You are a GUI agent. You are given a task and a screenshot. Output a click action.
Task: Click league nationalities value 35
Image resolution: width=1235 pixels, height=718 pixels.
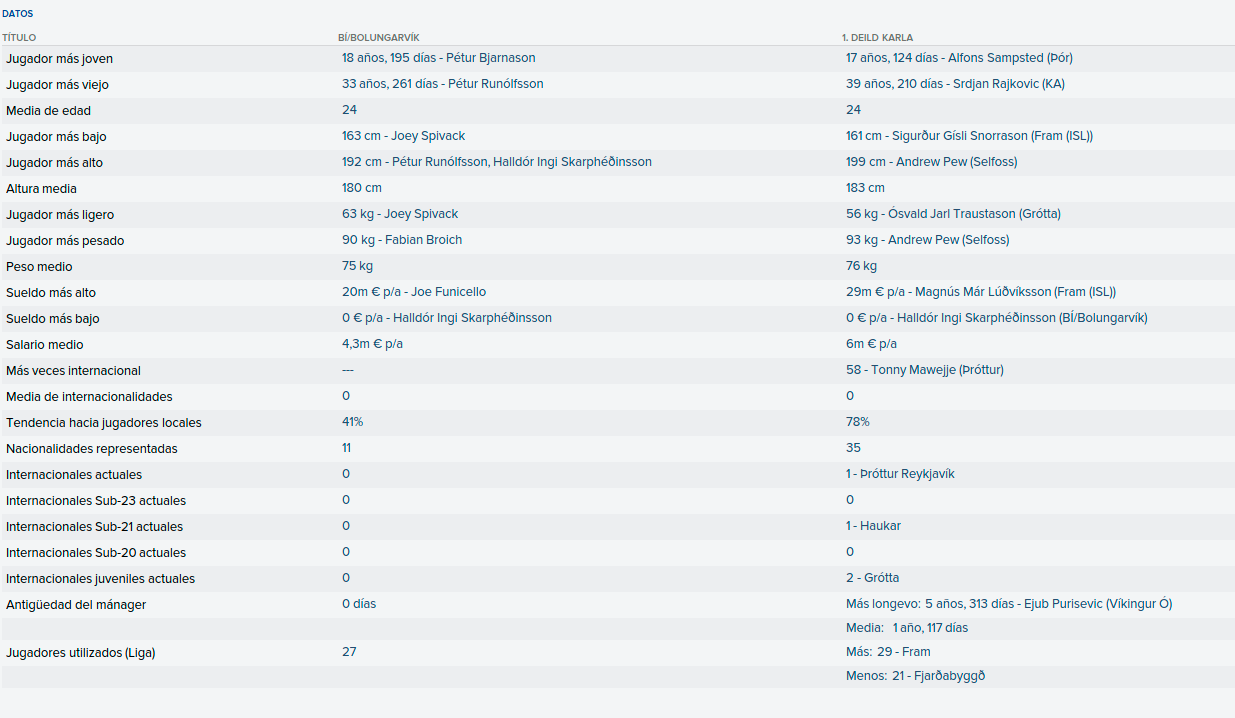pos(853,448)
